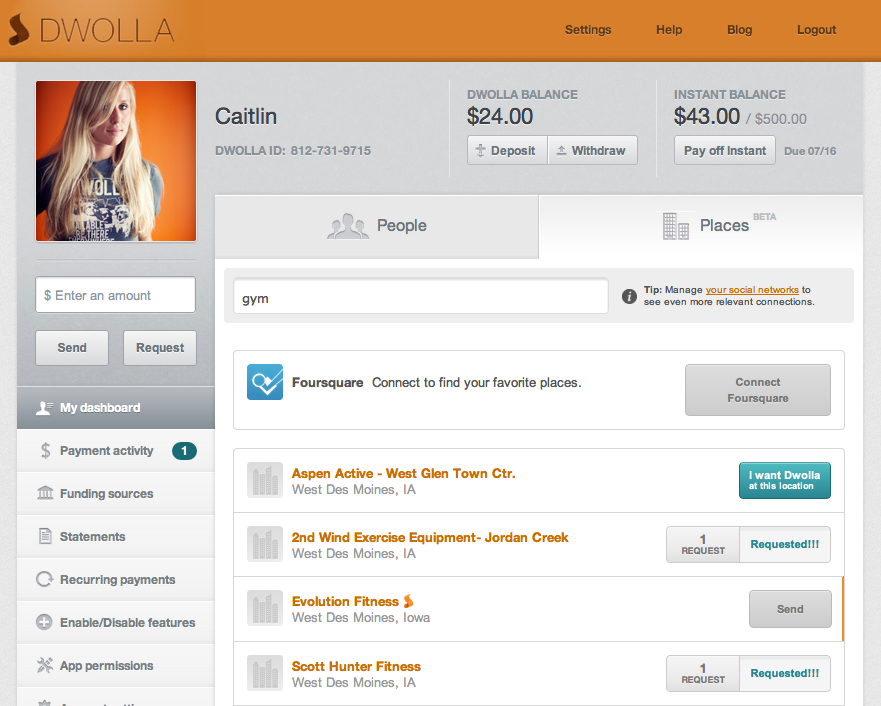Click the $24.00 Dwolla balance amount
Image resolution: width=881 pixels, height=706 pixels.
tap(500, 116)
